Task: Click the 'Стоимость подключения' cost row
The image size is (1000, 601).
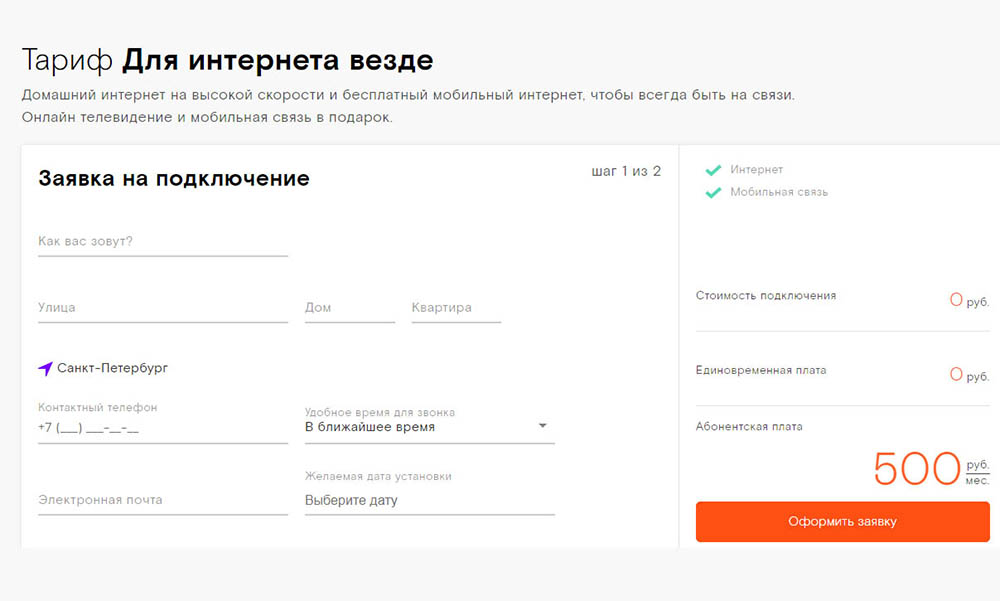Action: [766, 296]
